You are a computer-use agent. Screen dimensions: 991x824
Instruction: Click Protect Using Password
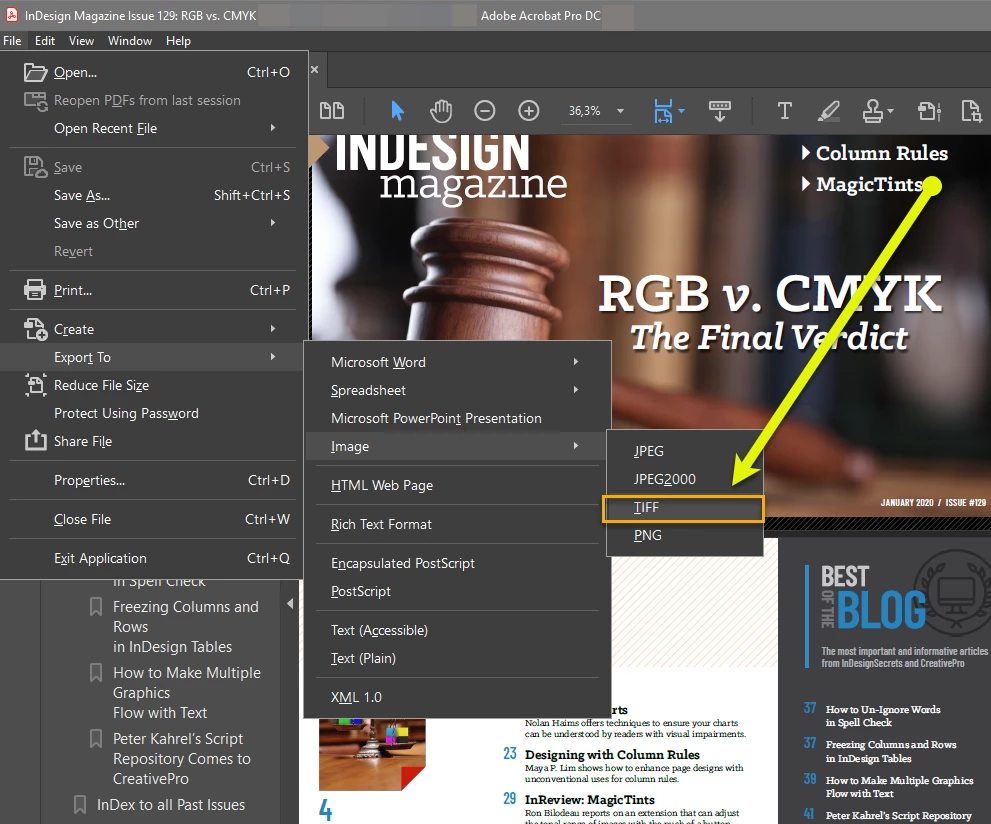[152, 413]
